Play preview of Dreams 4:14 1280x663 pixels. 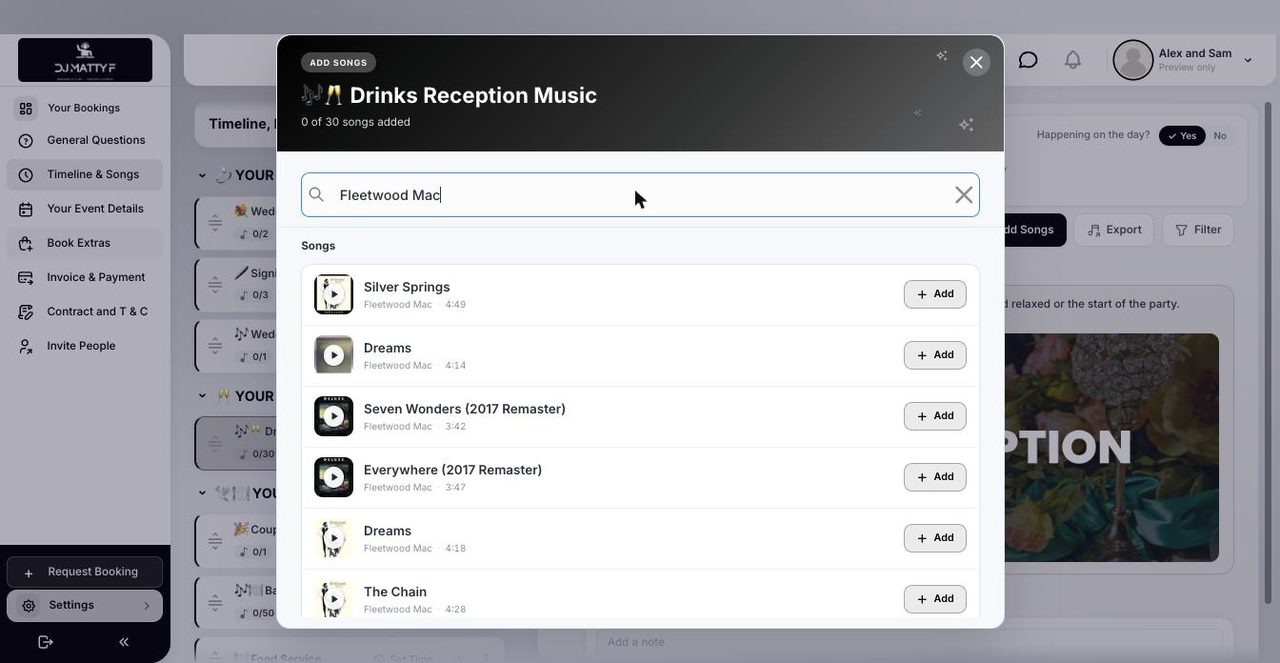click(334, 355)
